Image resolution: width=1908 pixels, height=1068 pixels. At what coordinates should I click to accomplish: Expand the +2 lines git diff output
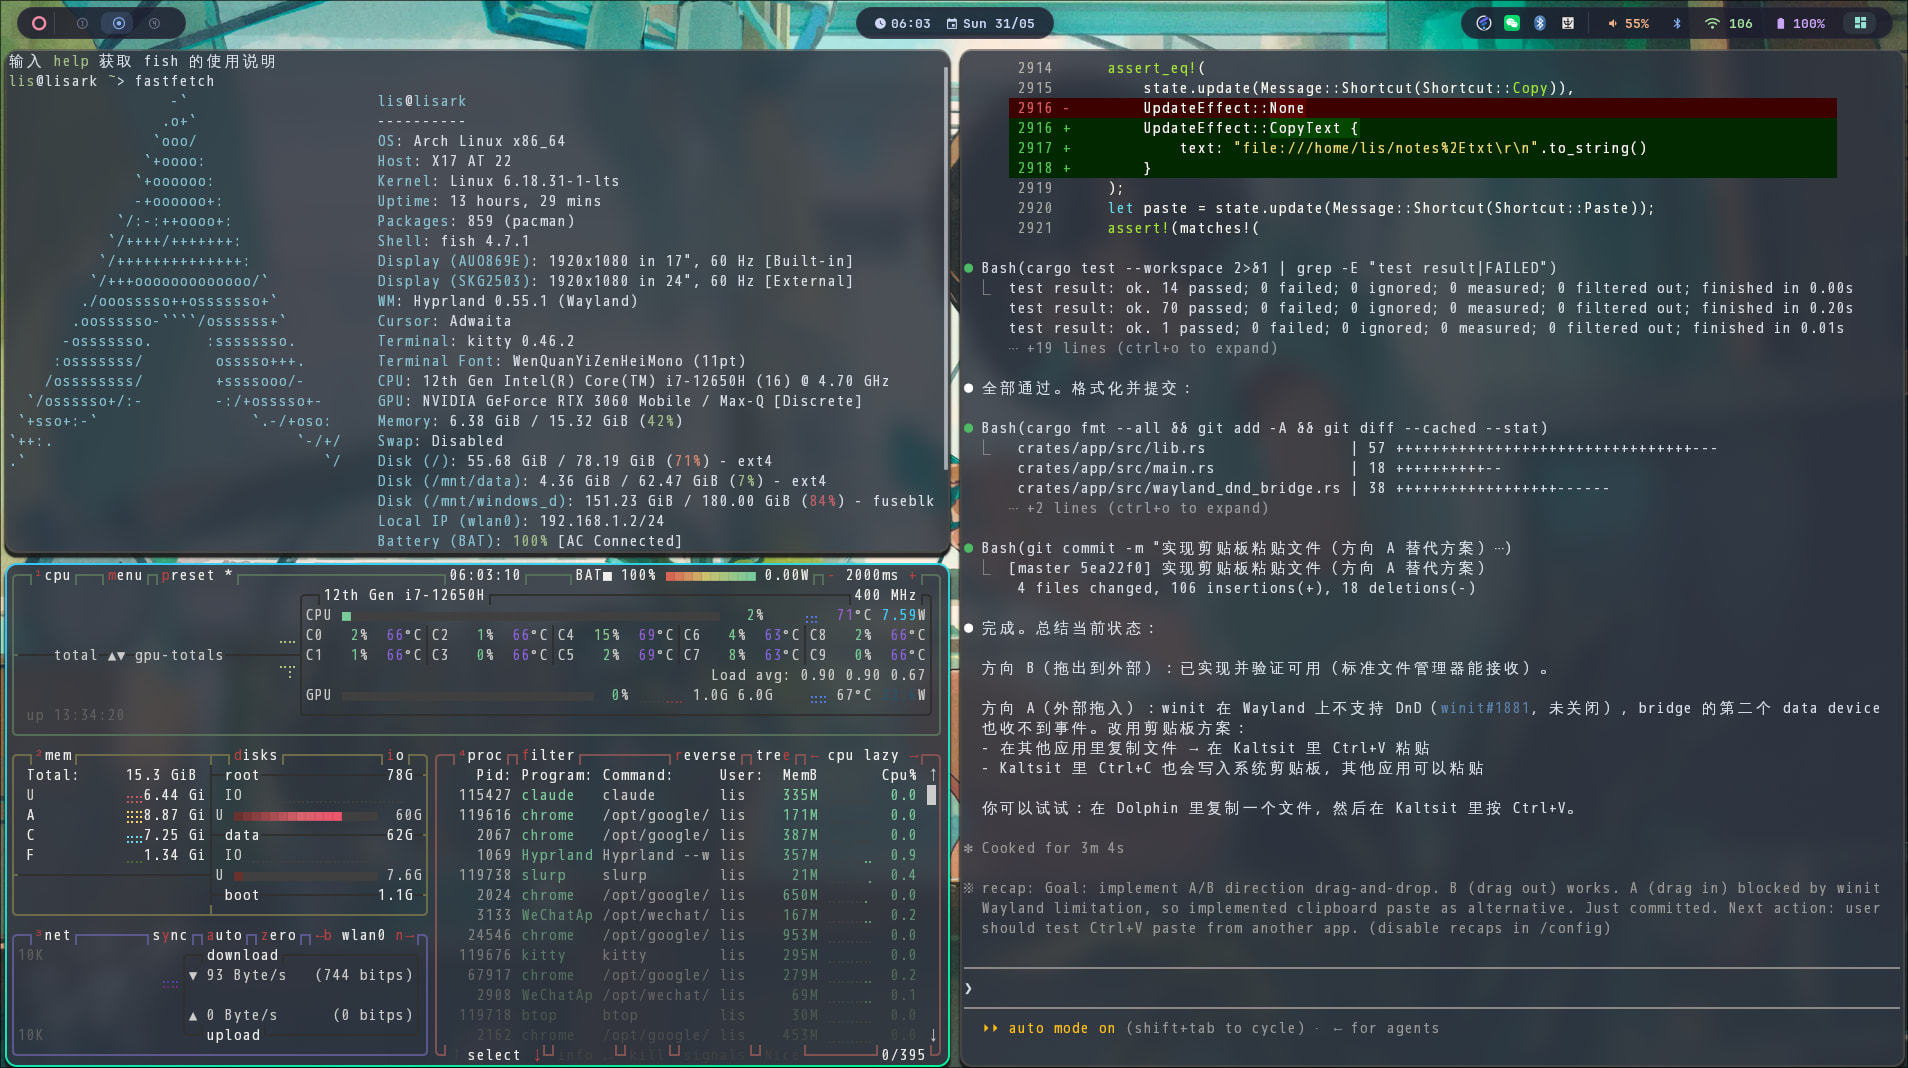[x=1139, y=508]
